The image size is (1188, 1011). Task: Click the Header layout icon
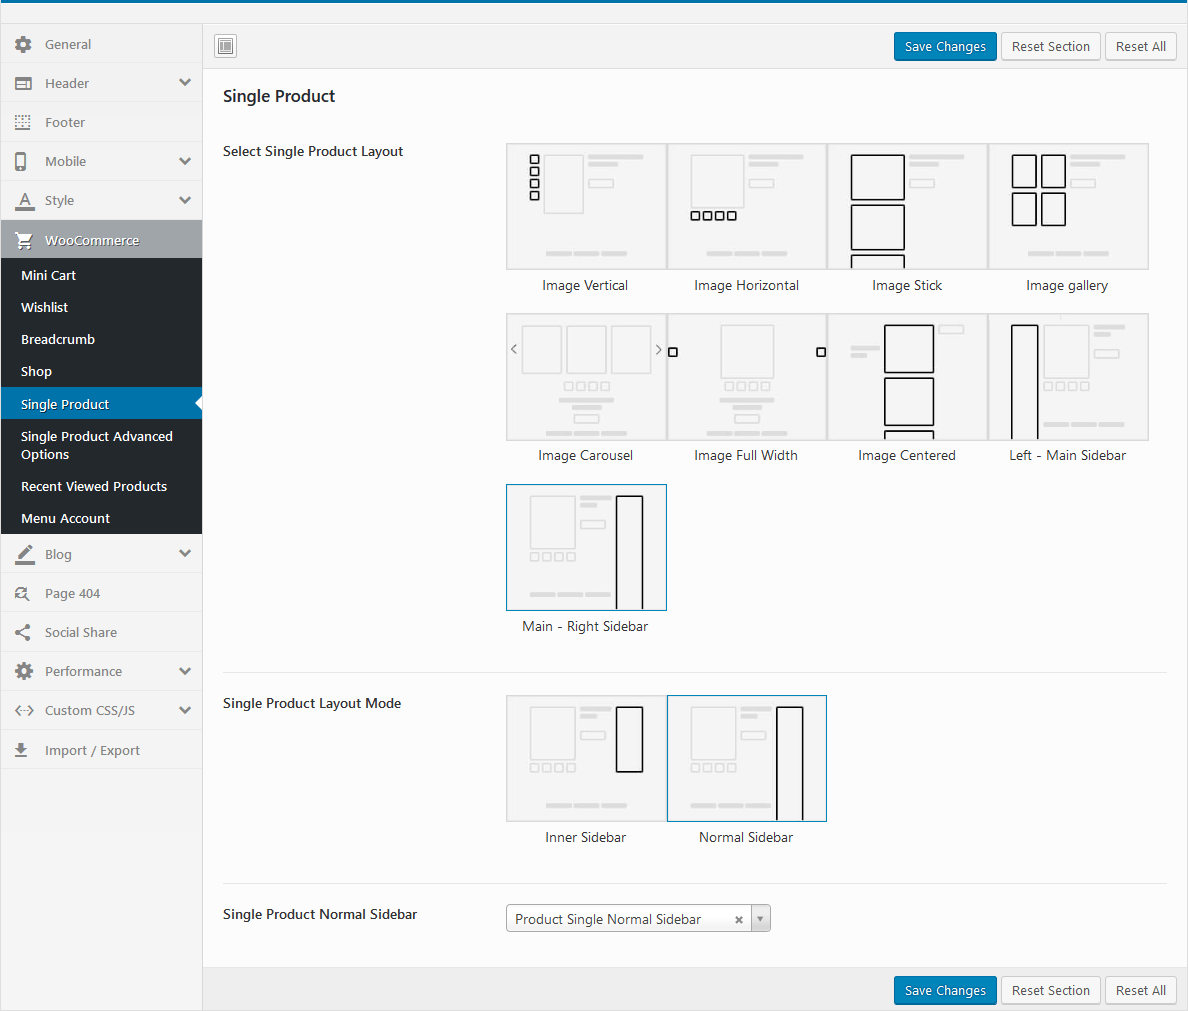(x=23, y=83)
